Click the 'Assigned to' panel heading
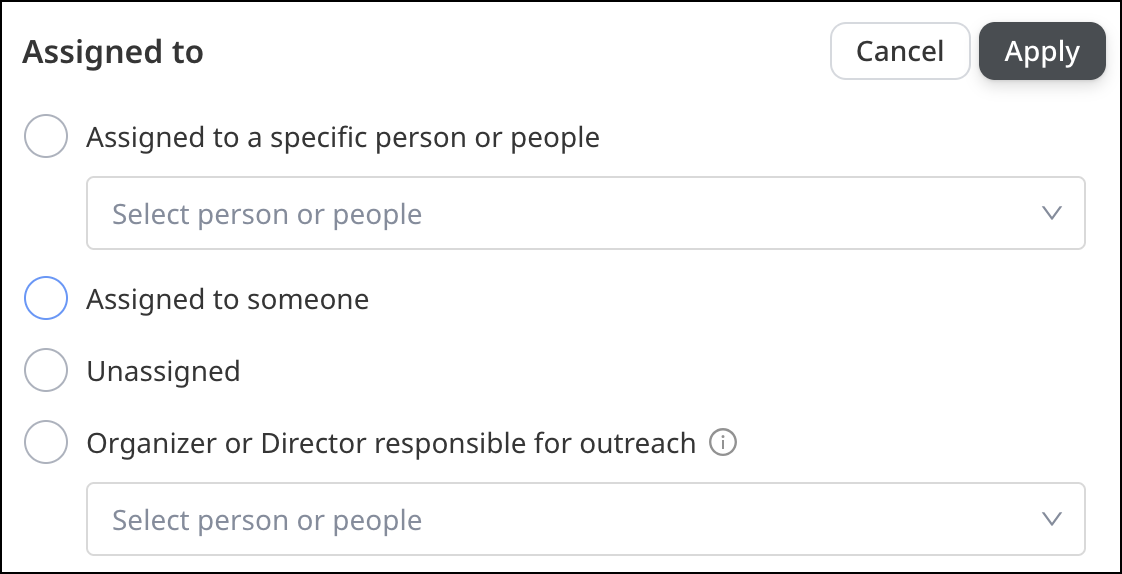 coord(113,52)
